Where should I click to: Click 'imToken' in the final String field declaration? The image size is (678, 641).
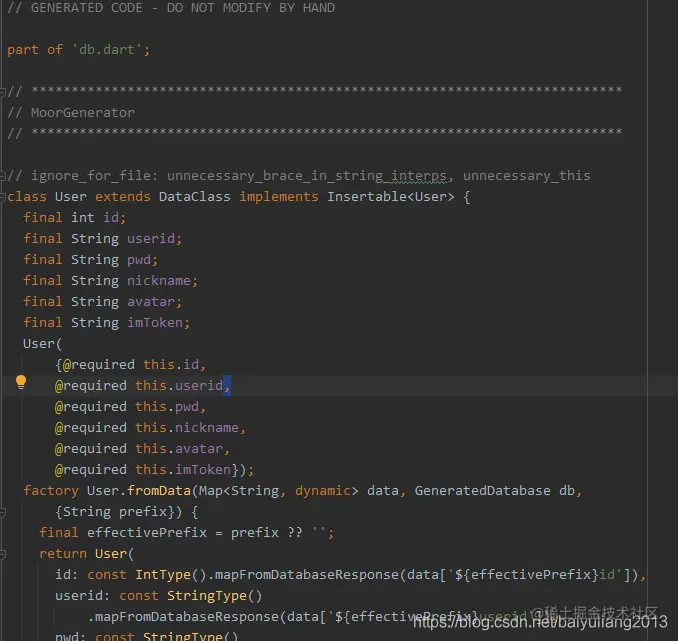[x=155, y=323]
